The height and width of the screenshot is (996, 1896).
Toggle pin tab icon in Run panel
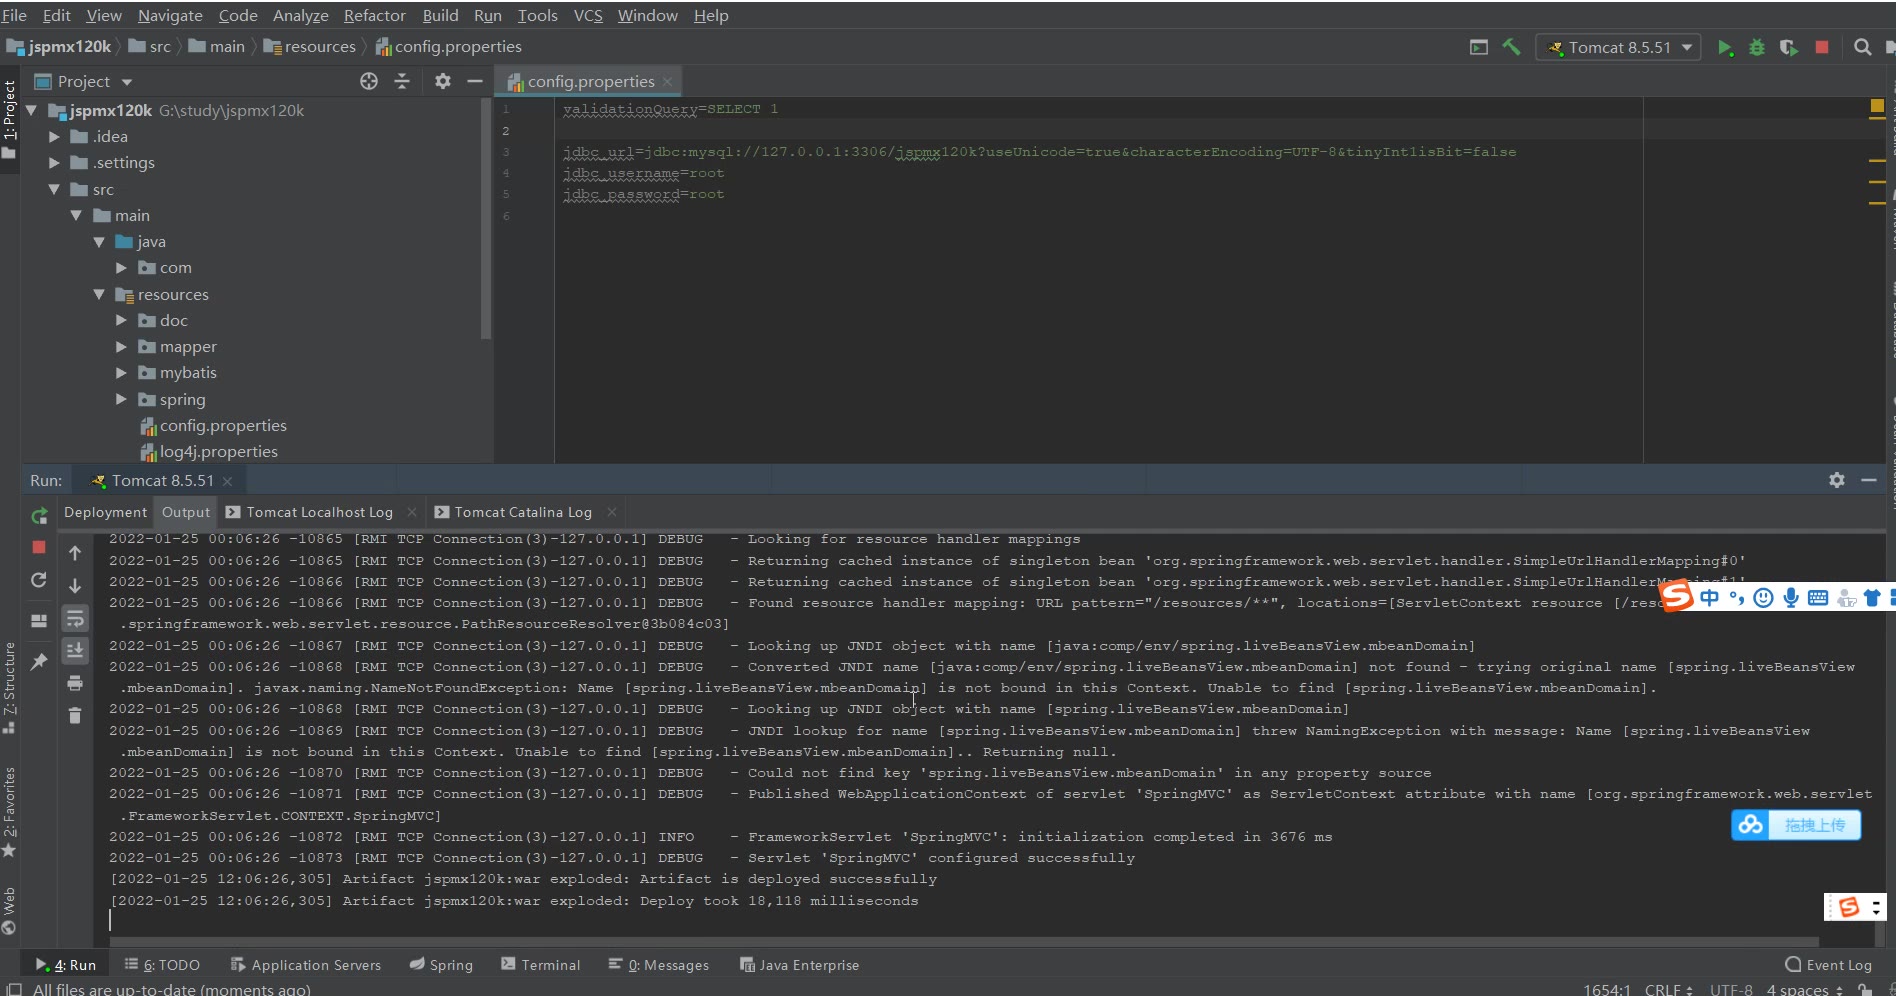pos(39,662)
